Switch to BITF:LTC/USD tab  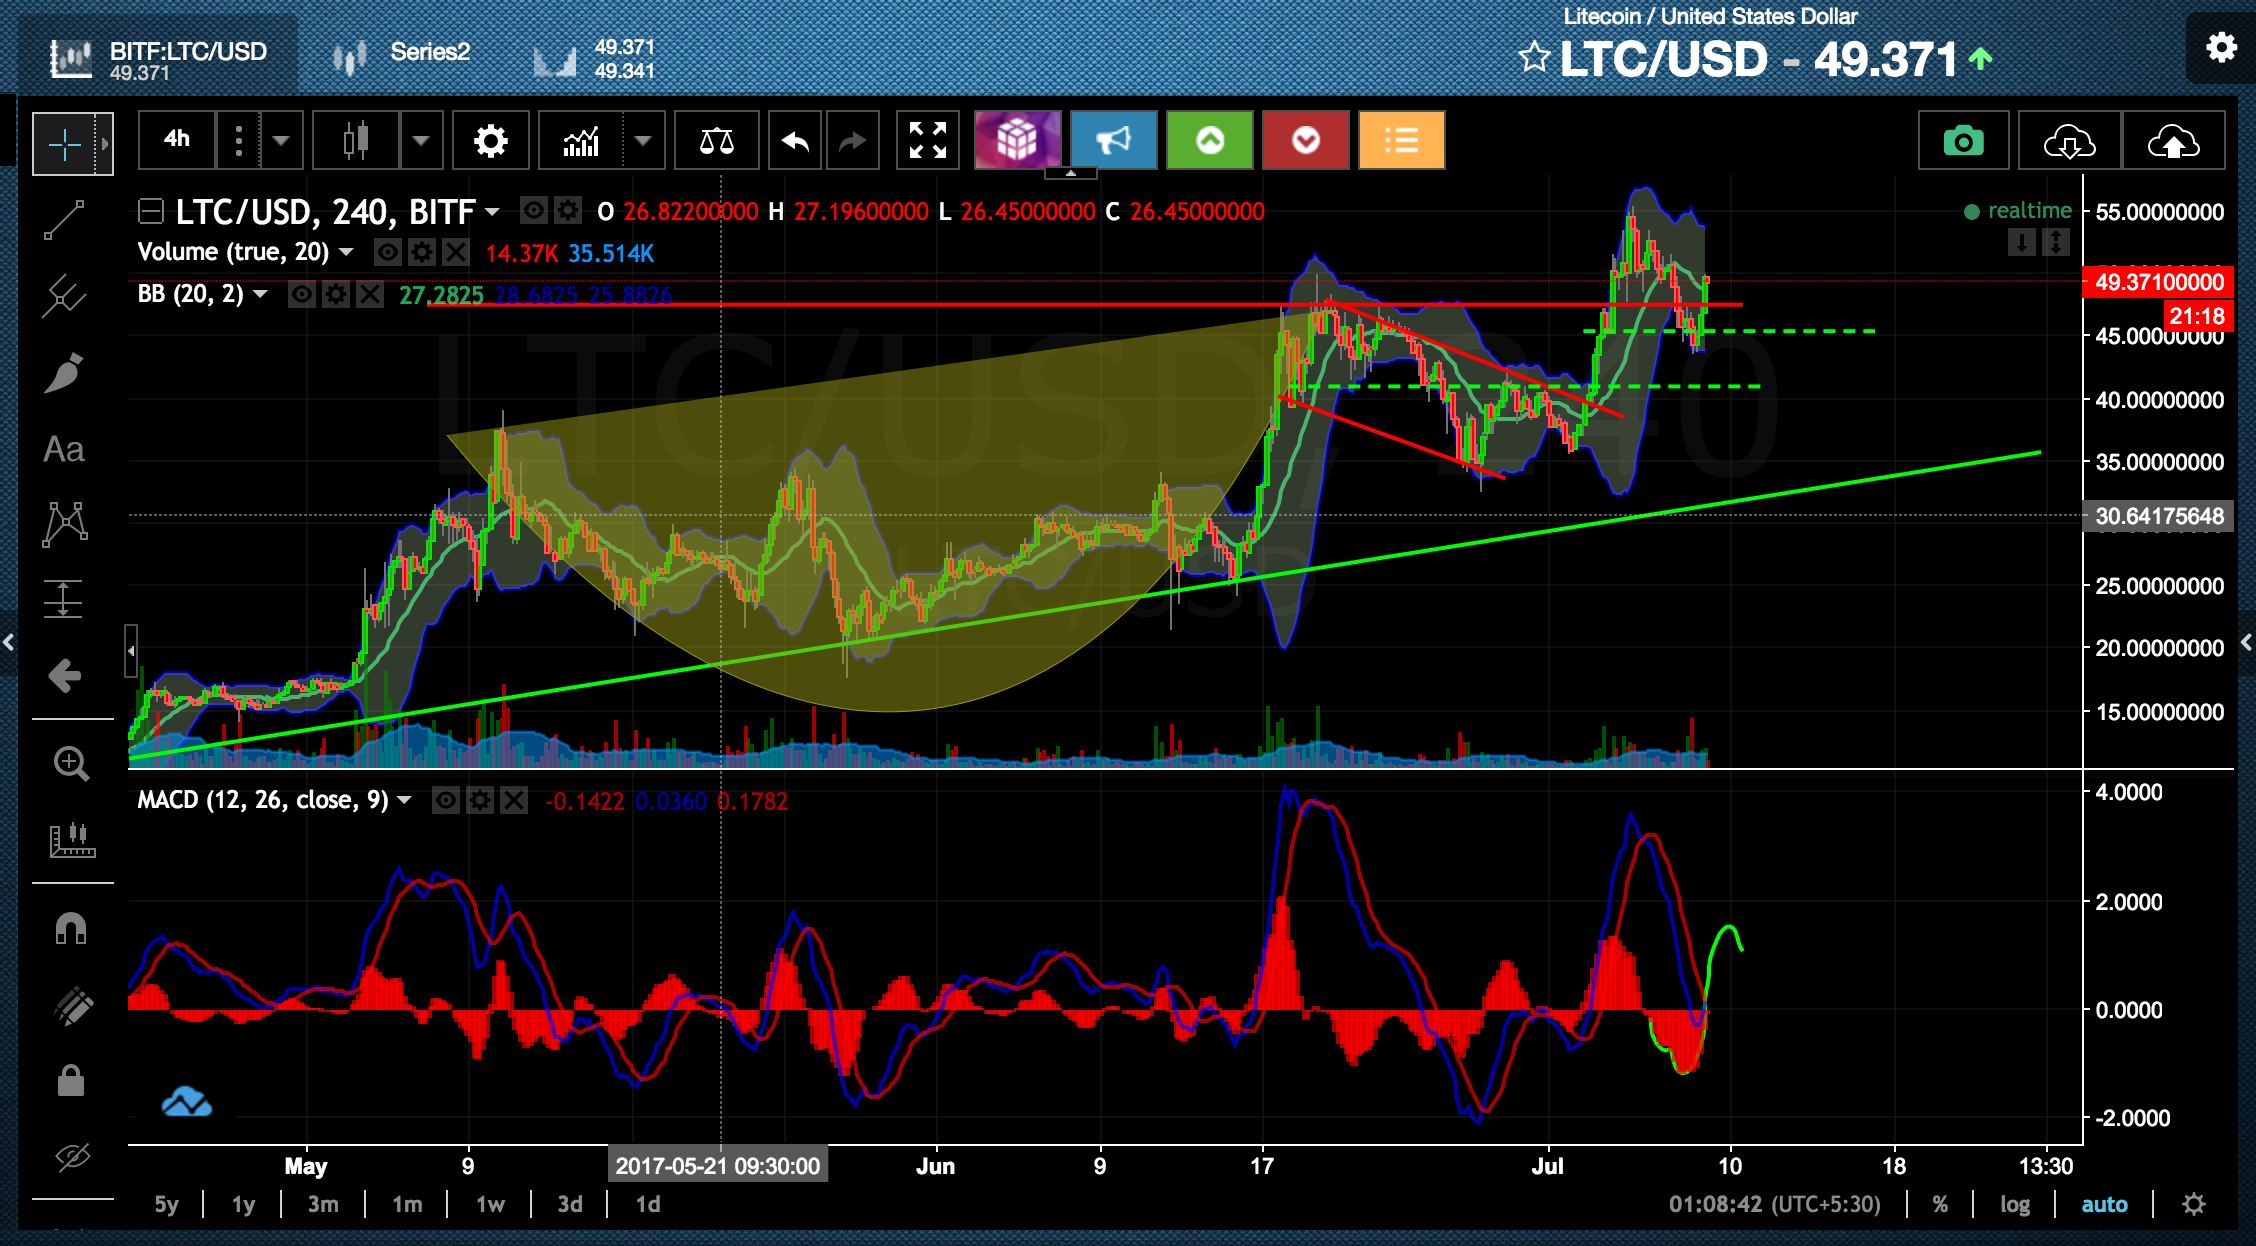click(159, 58)
